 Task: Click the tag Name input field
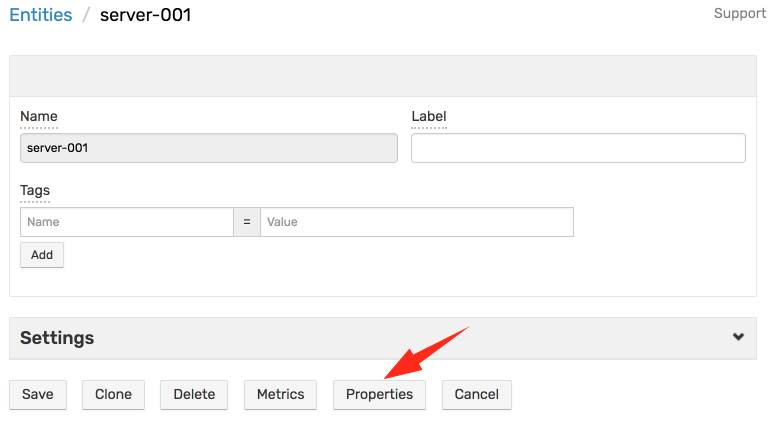[x=127, y=222]
